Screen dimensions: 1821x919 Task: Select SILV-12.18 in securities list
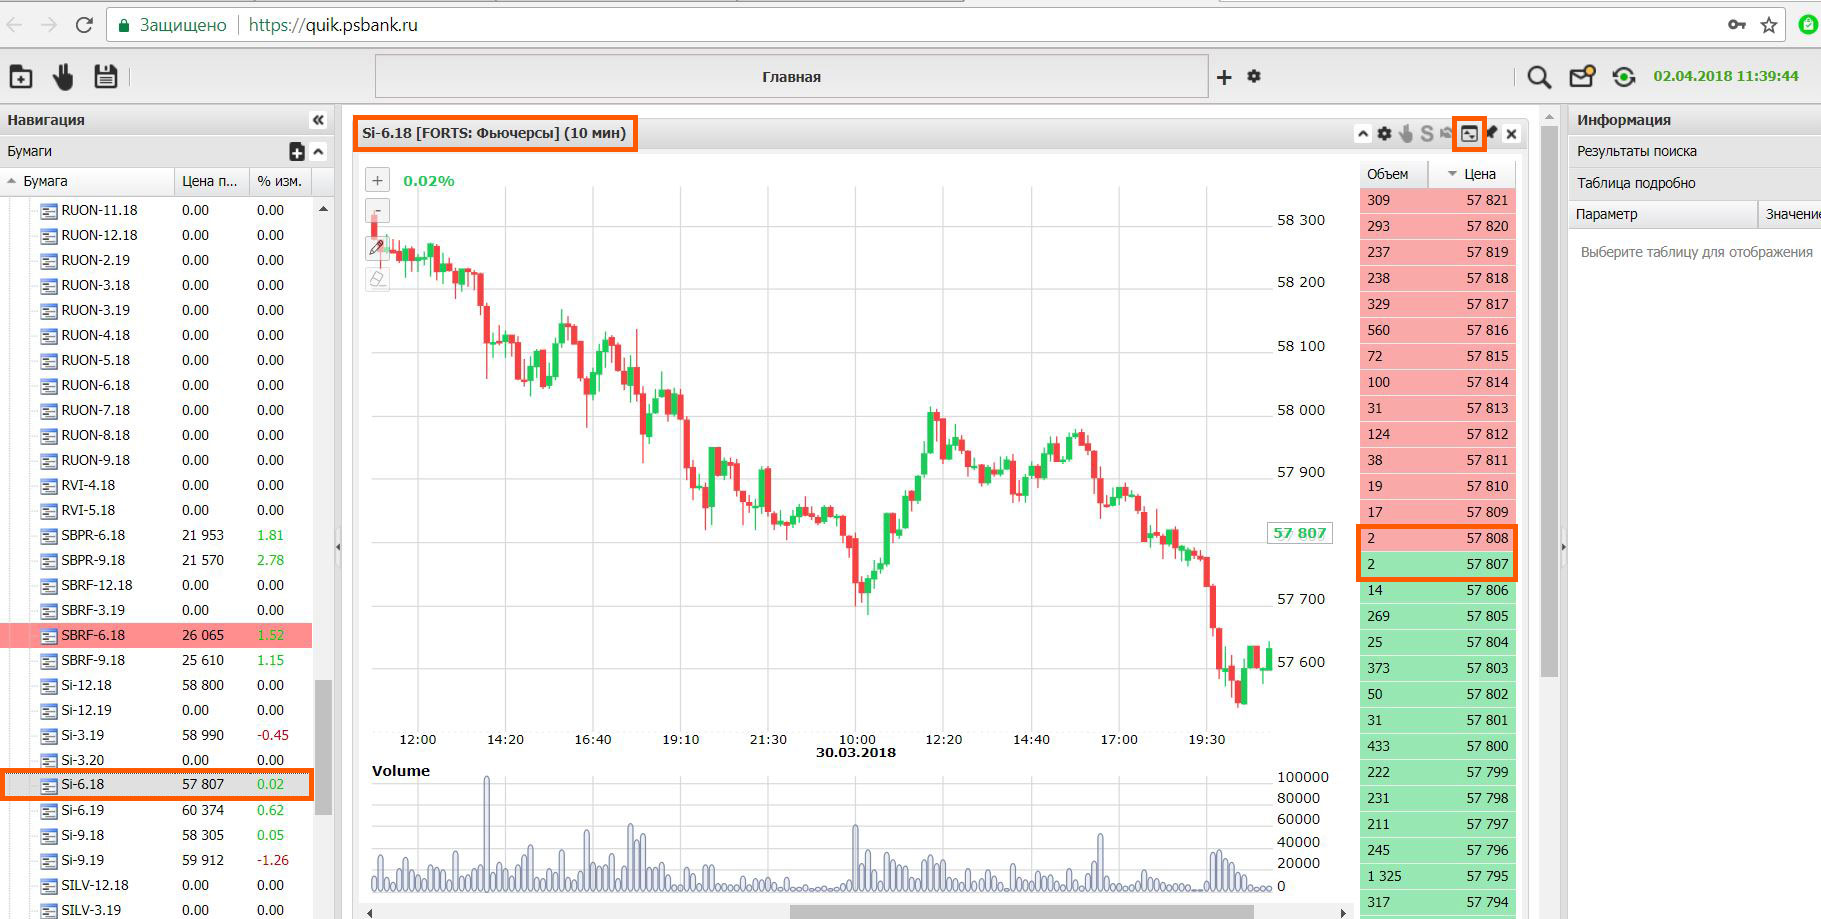pos(156,885)
